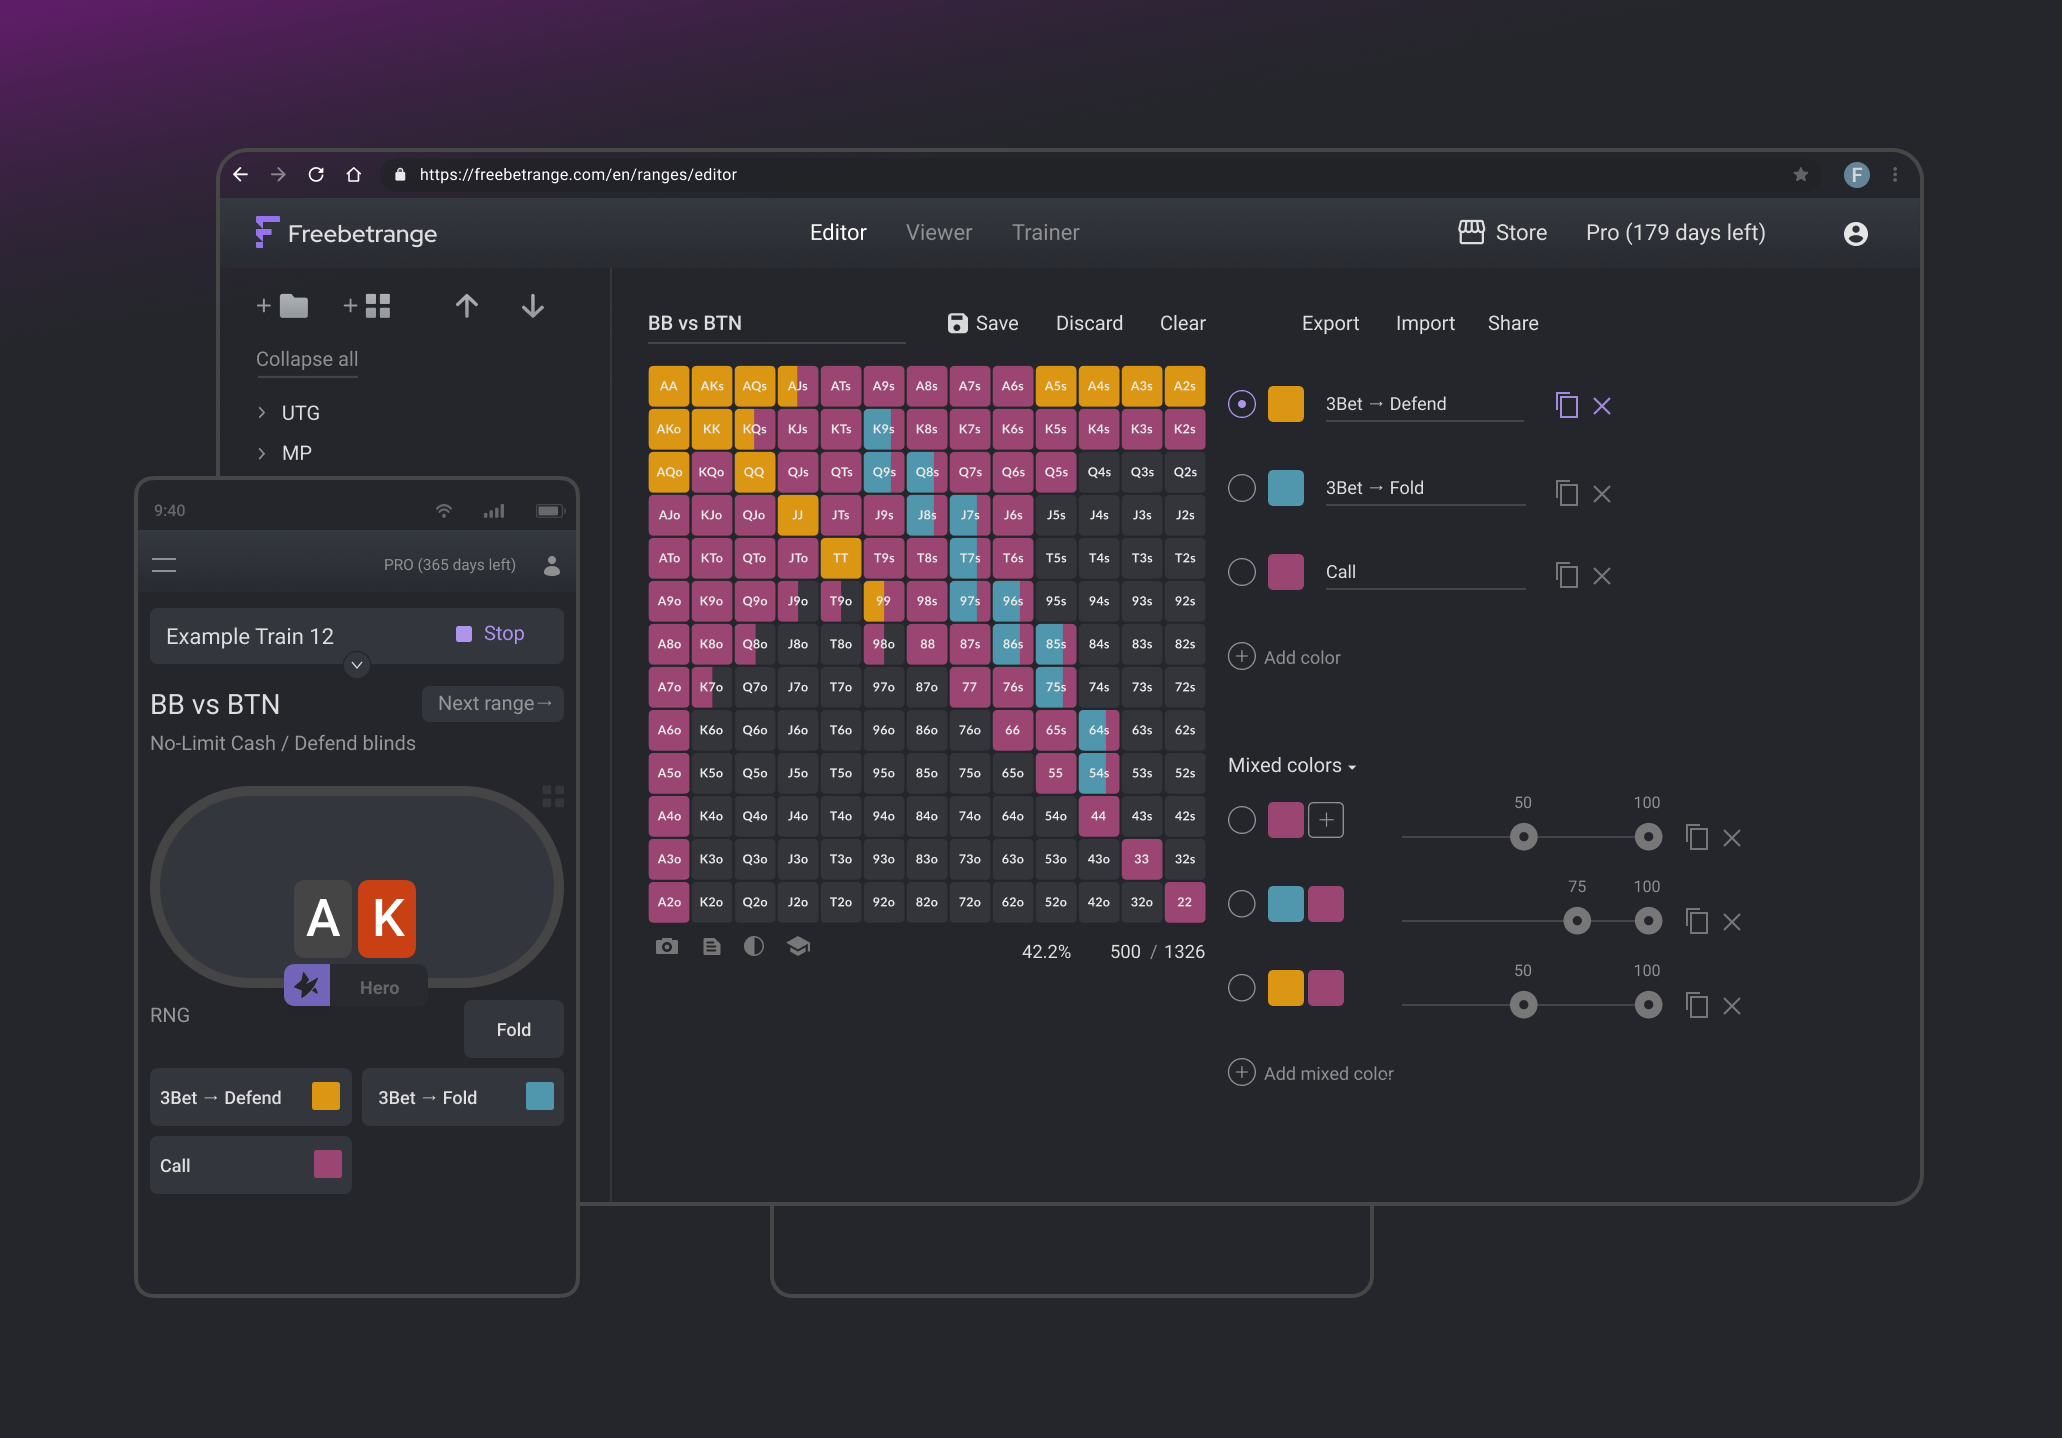Stop the Example Train 12 session
Screen dimensions: 2062x1438
491,633
